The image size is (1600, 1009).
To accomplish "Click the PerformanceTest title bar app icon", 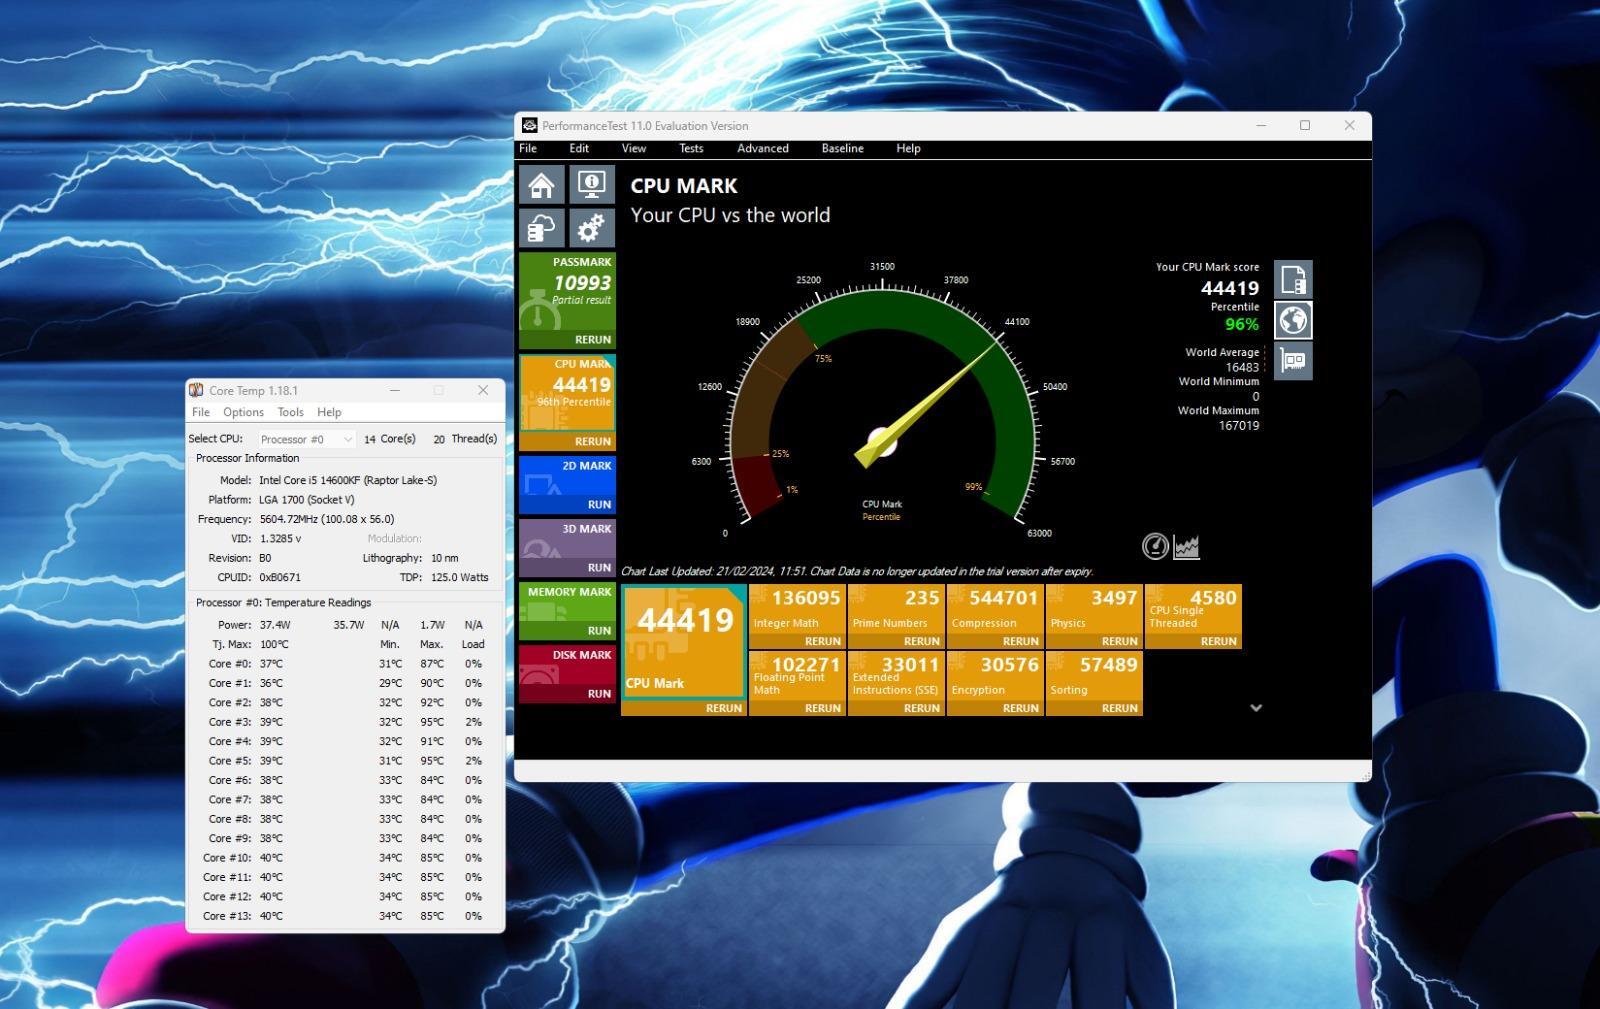I will click(530, 125).
